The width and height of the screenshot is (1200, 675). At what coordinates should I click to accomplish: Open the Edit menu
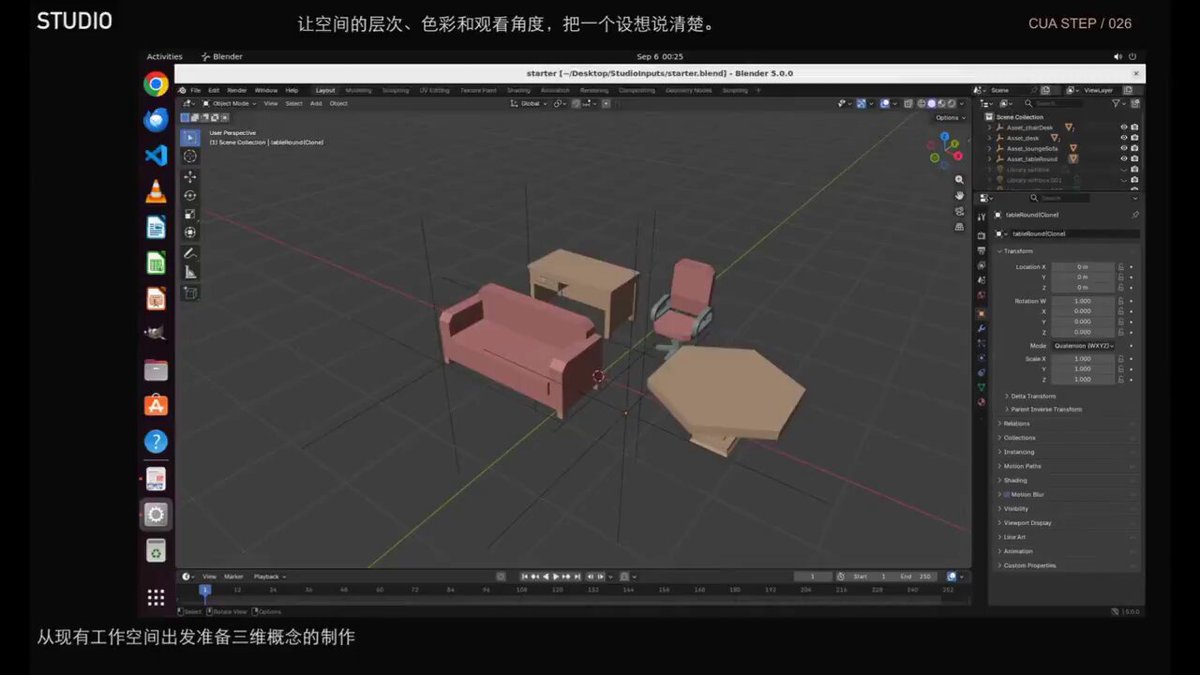click(x=214, y=90)
